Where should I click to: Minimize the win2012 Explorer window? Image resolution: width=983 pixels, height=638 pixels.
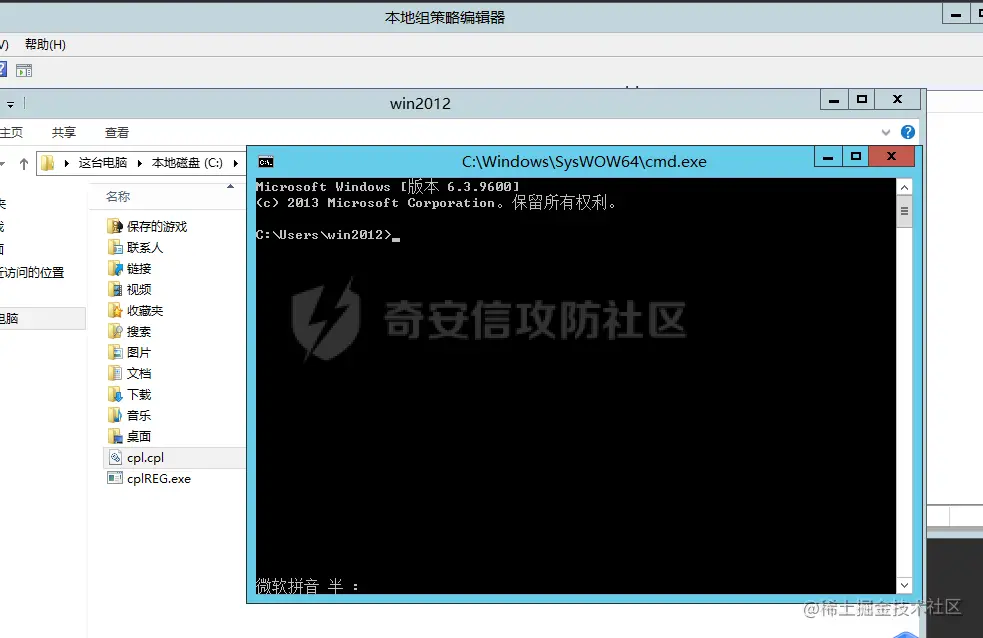(x=834, y=99)
